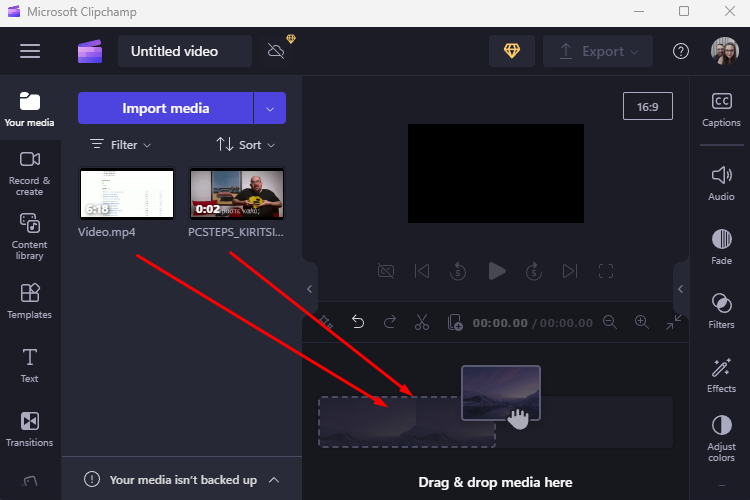Play the video preview
This screenshot has height=500, width=750.
pos(496,271)
